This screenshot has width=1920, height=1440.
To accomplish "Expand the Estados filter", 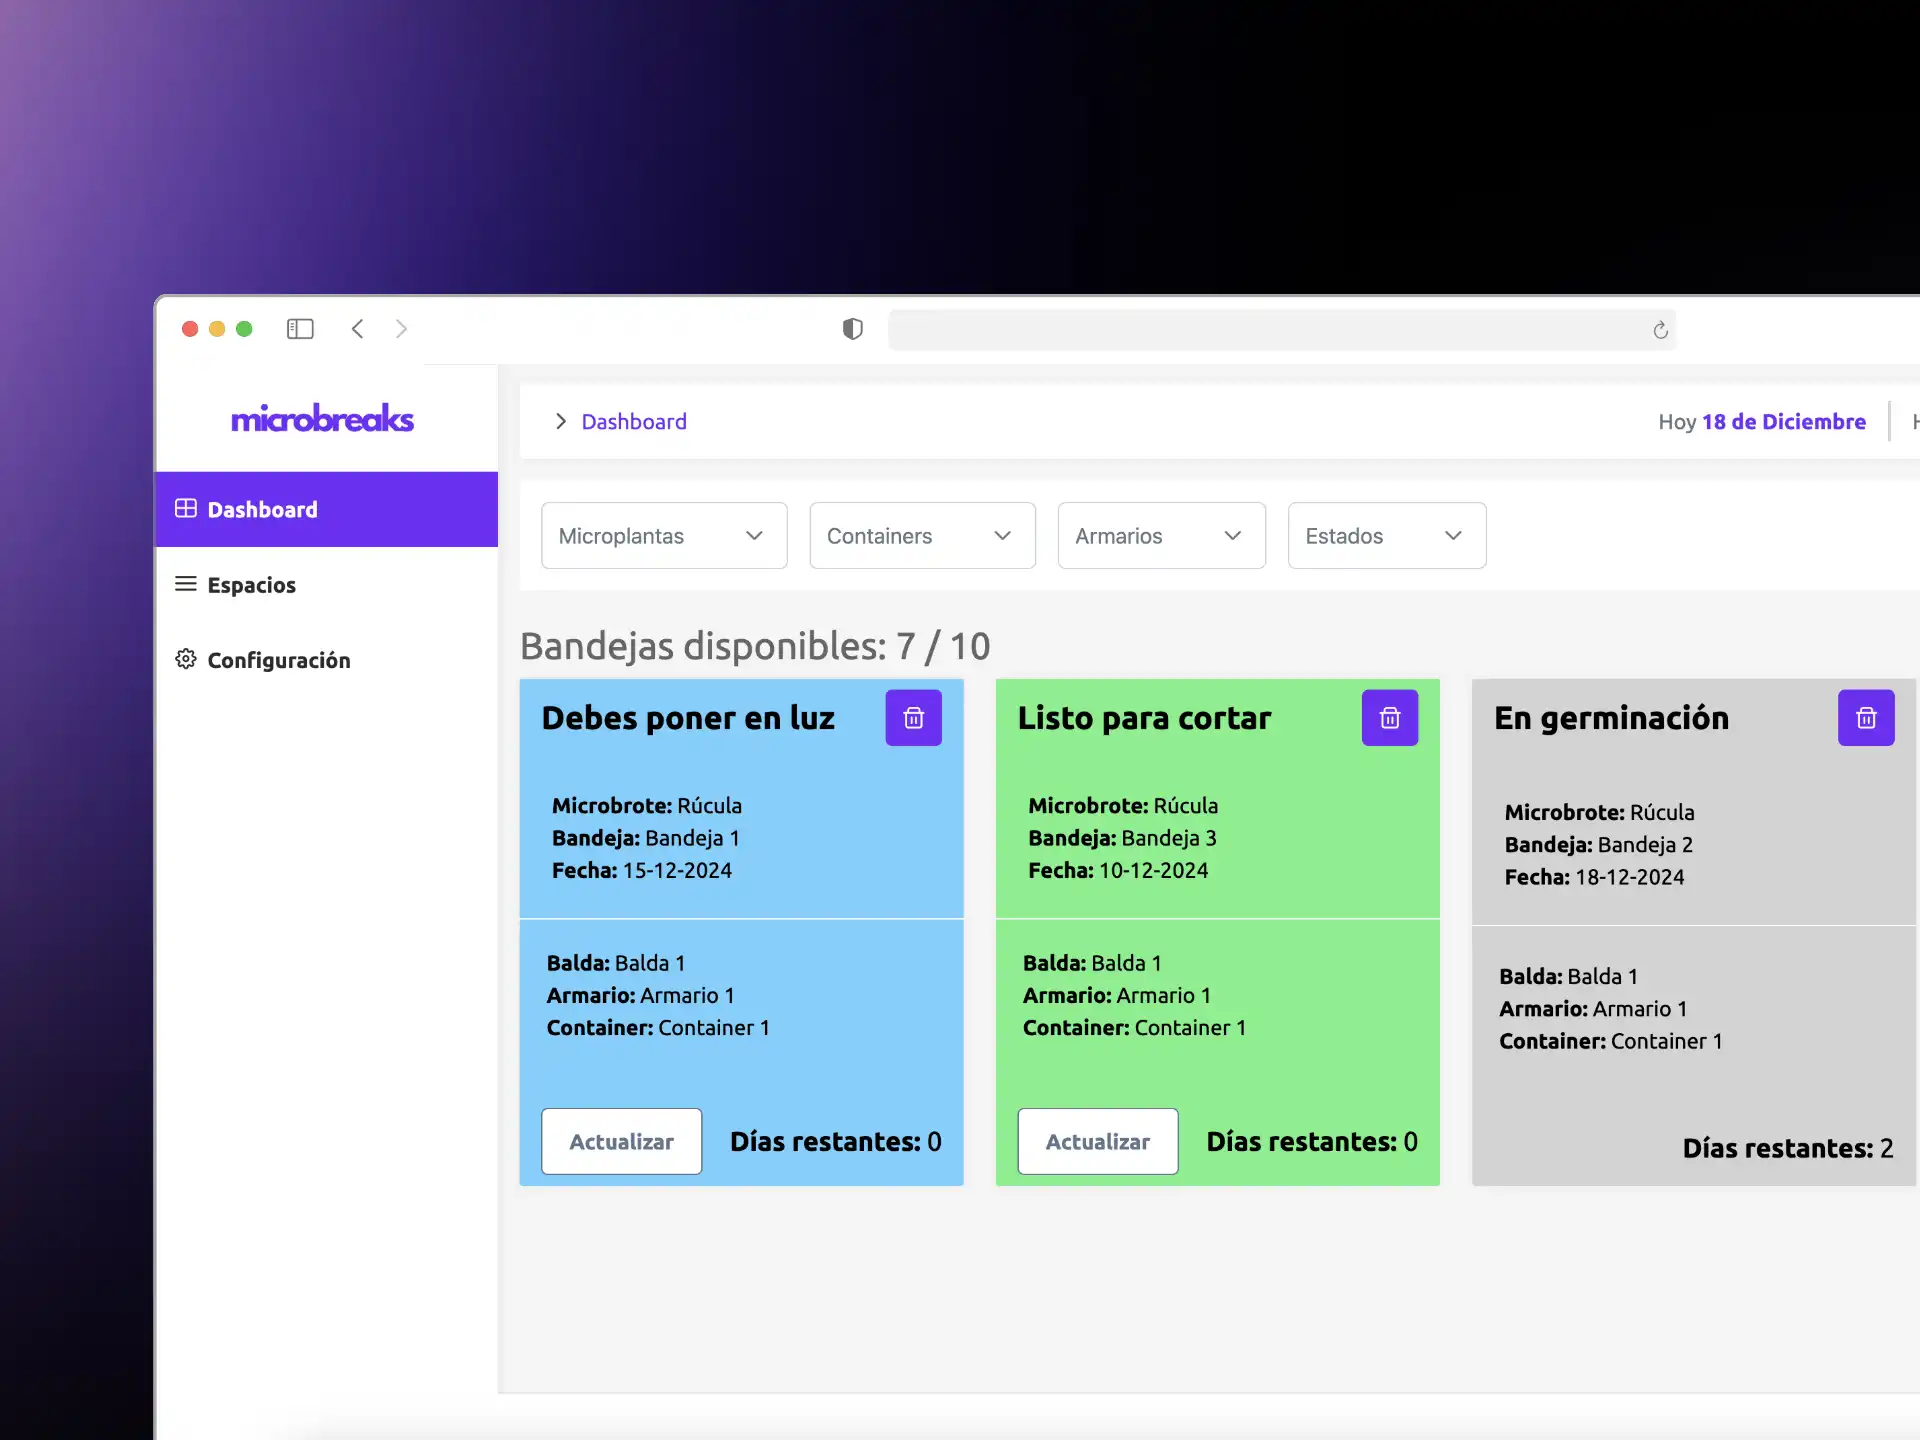I will (1386, 536).
